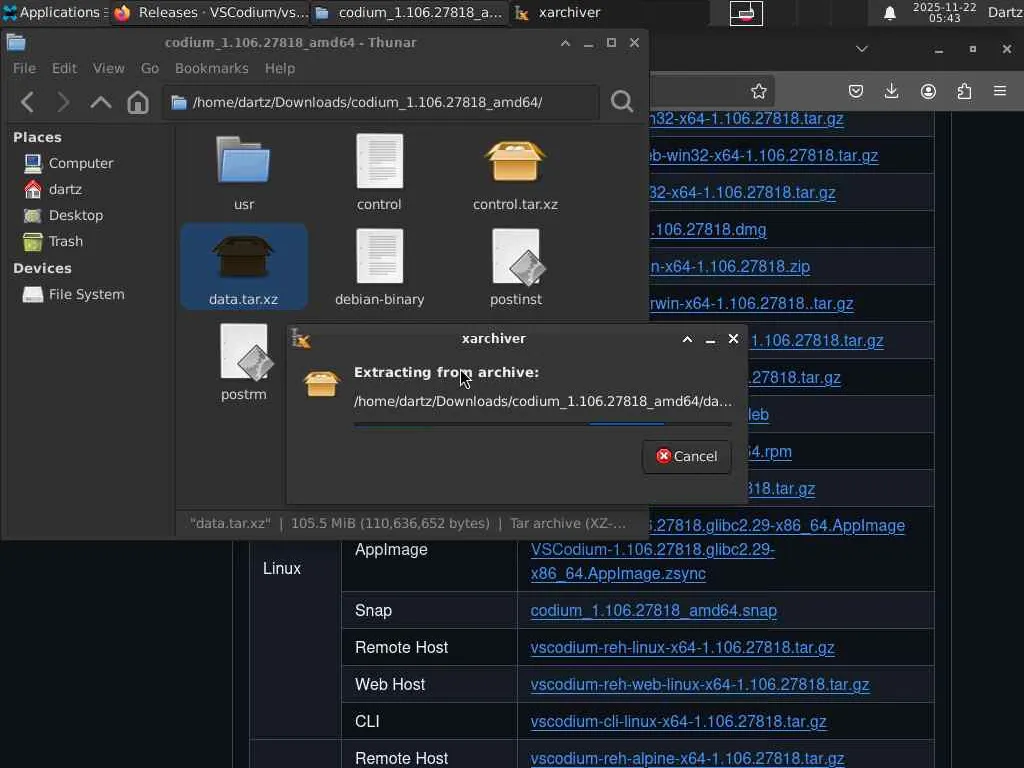
Task: Expand Firefox list all tabs chevron
Action: click(x=861, y=49)
